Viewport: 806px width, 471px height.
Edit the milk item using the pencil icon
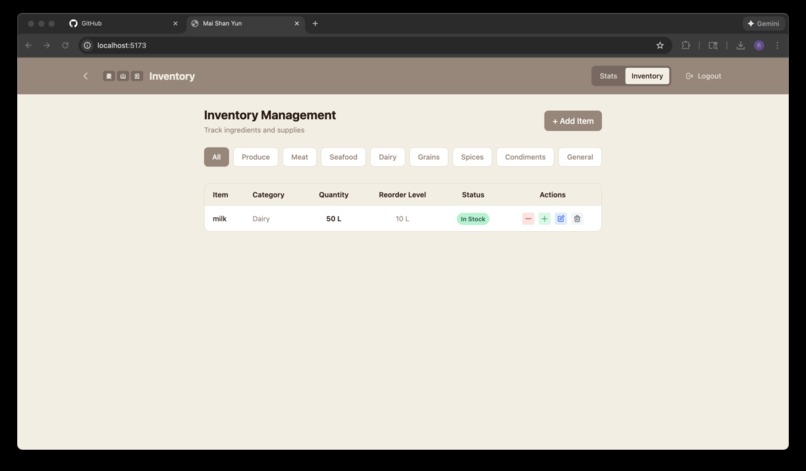pos(561,219)
